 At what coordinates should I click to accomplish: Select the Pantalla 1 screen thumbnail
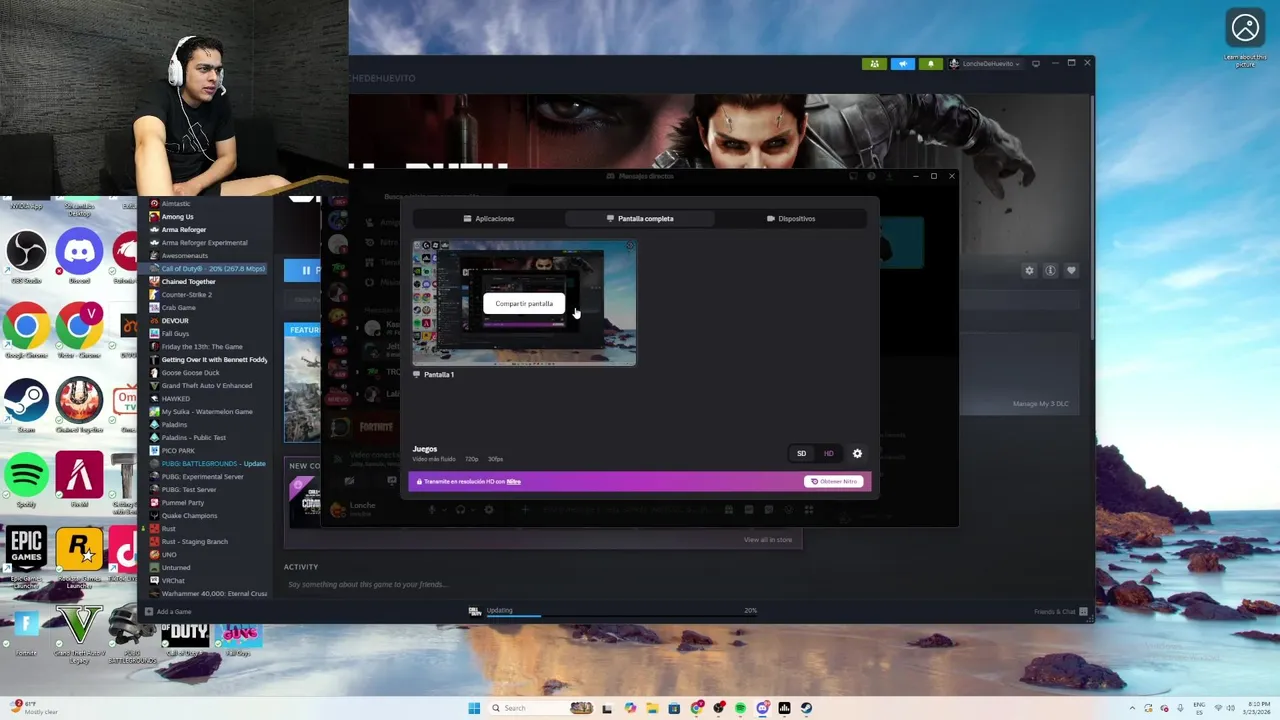tap(524, 303)
